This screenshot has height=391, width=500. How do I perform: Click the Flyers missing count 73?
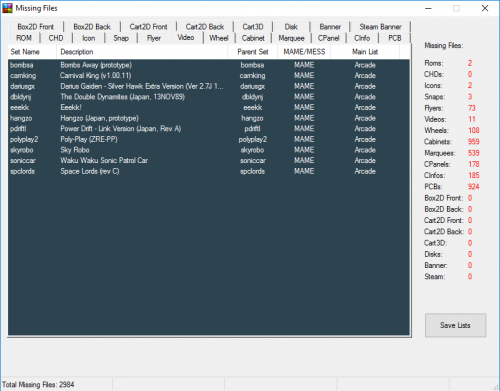tap(472, 108)
